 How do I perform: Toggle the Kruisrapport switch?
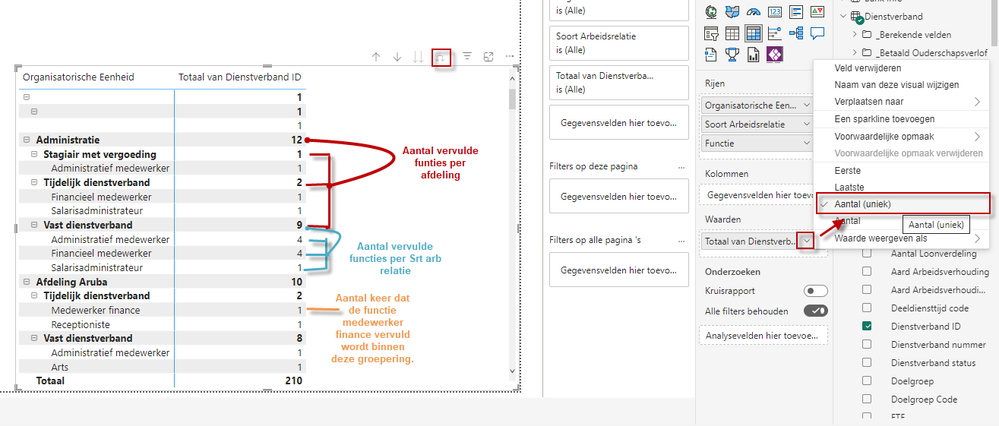pyautogui.click(x=816, y=291)
